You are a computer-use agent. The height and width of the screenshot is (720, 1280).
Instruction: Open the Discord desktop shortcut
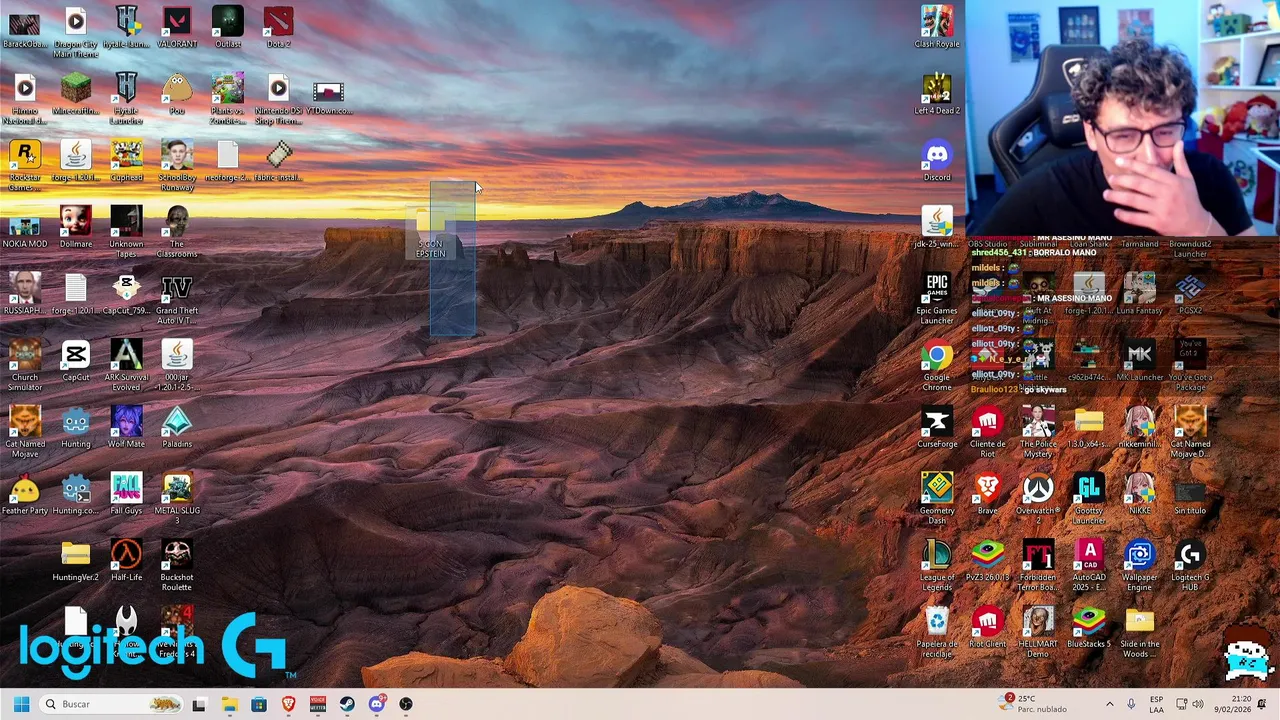[937, 161]
